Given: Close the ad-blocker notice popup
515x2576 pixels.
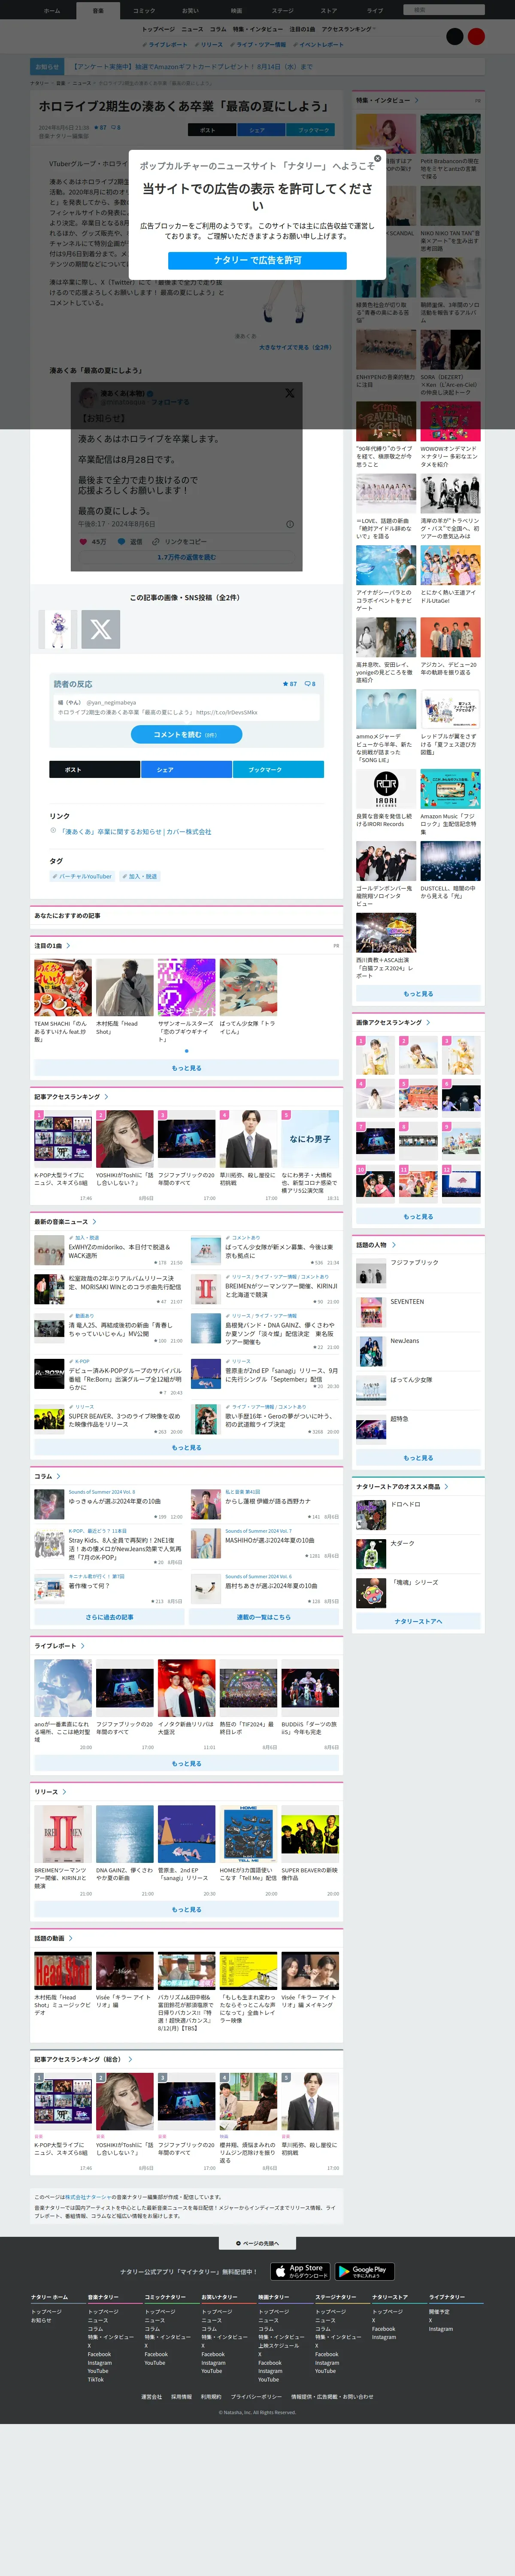Looking at the screenshot, I should point(377,158).
